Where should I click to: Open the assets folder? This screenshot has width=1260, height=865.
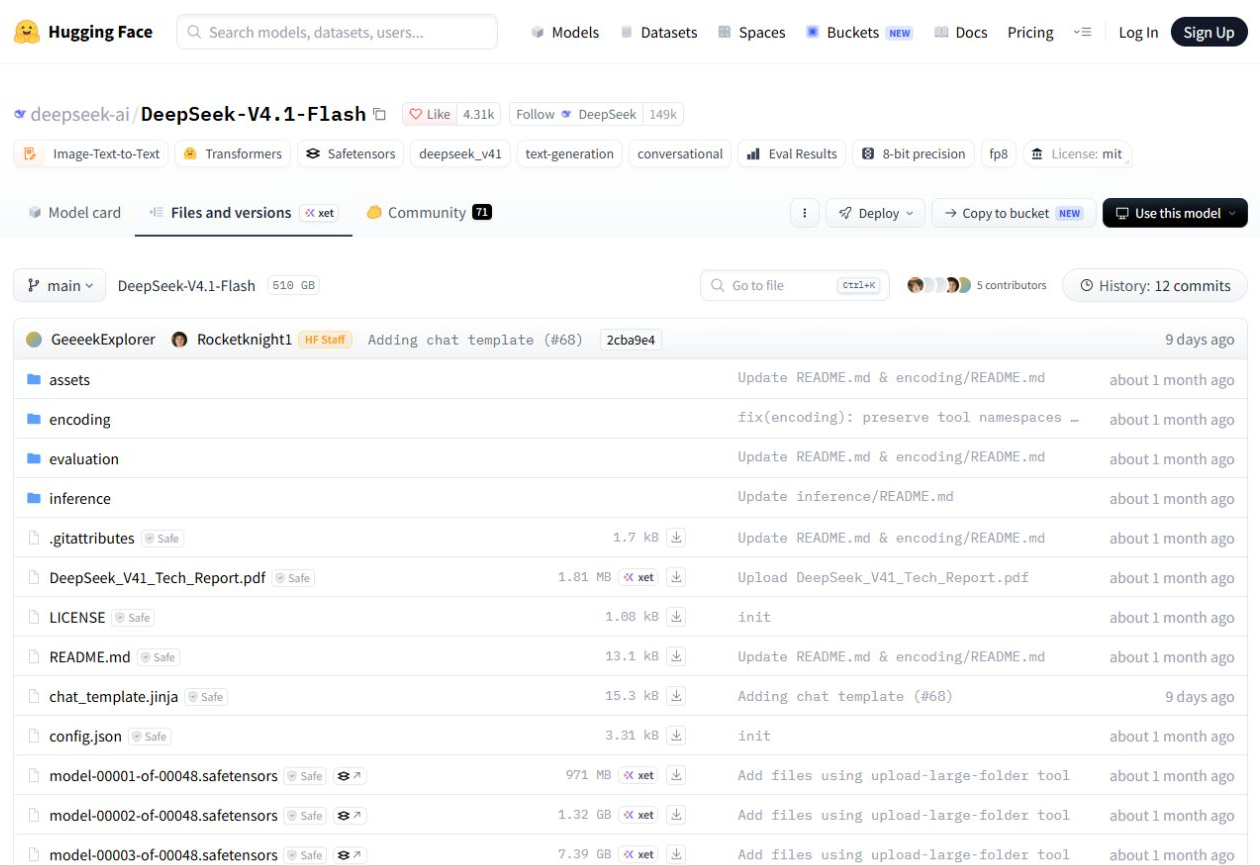[x=69, y=380]
